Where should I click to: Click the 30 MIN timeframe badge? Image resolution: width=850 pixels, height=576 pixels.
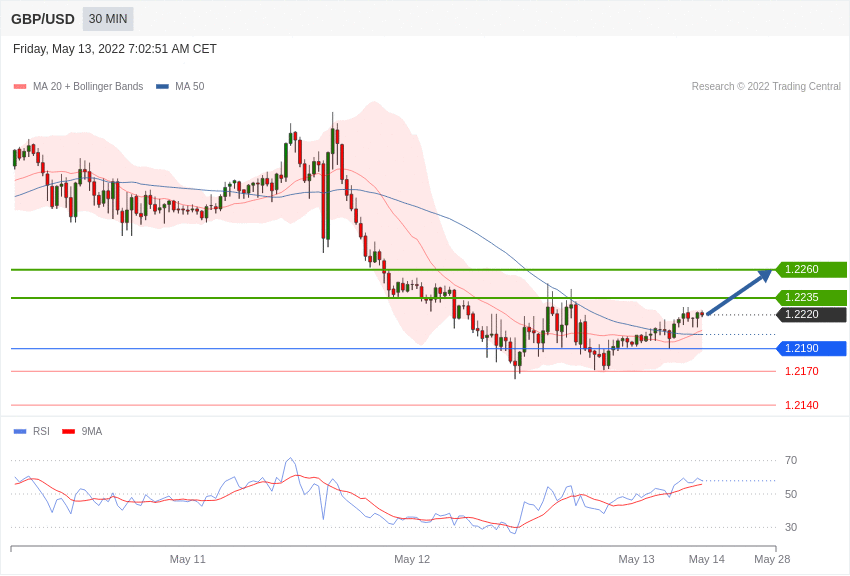[x=108, y=19]
